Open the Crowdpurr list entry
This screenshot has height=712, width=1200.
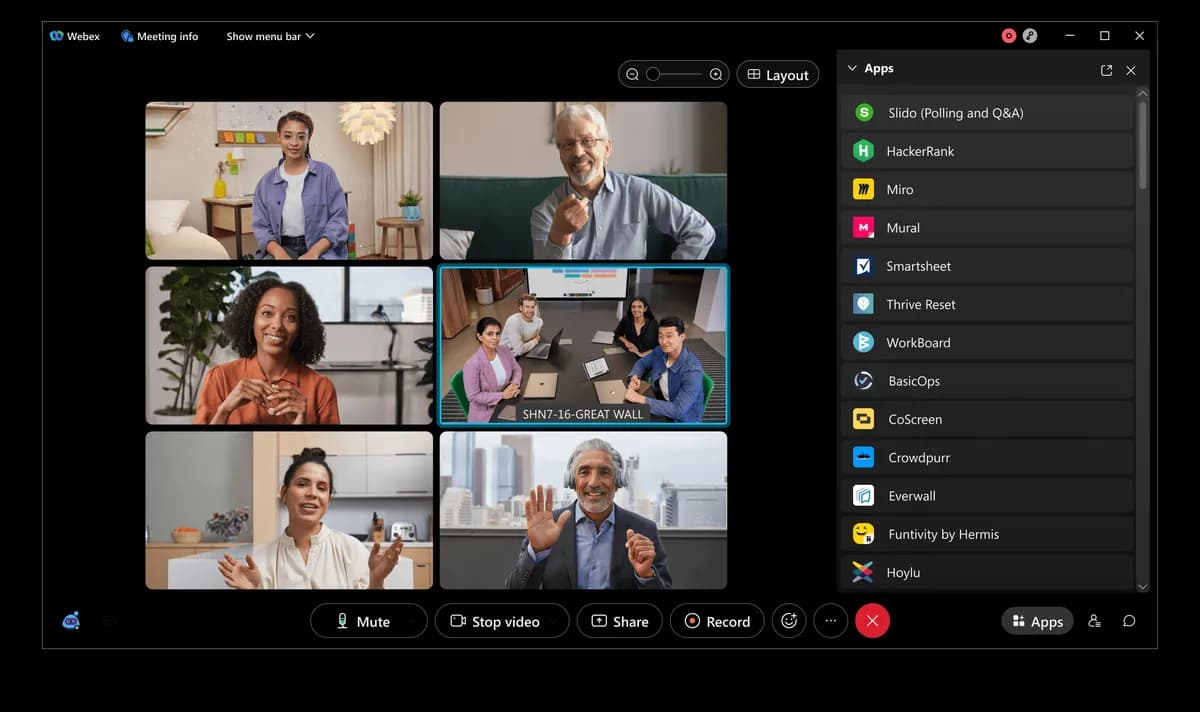pos(987,457)
